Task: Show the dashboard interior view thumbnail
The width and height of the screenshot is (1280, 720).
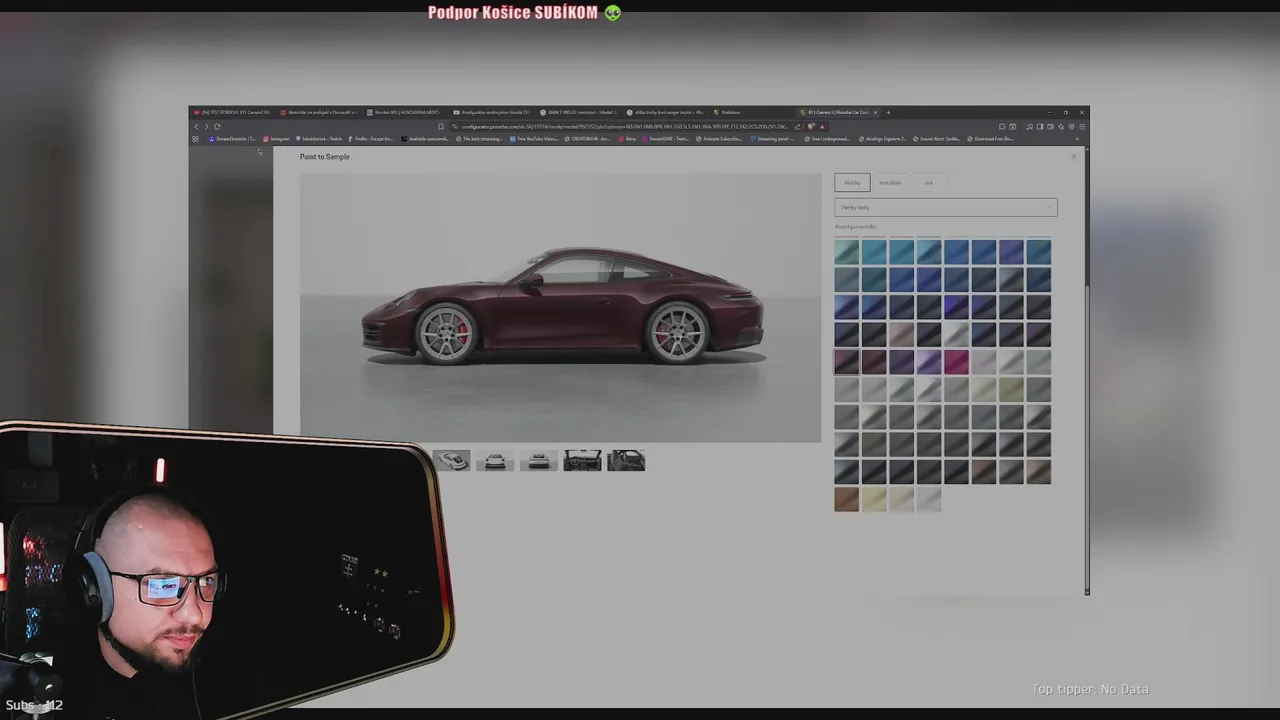Action: [x=582, y=460]
